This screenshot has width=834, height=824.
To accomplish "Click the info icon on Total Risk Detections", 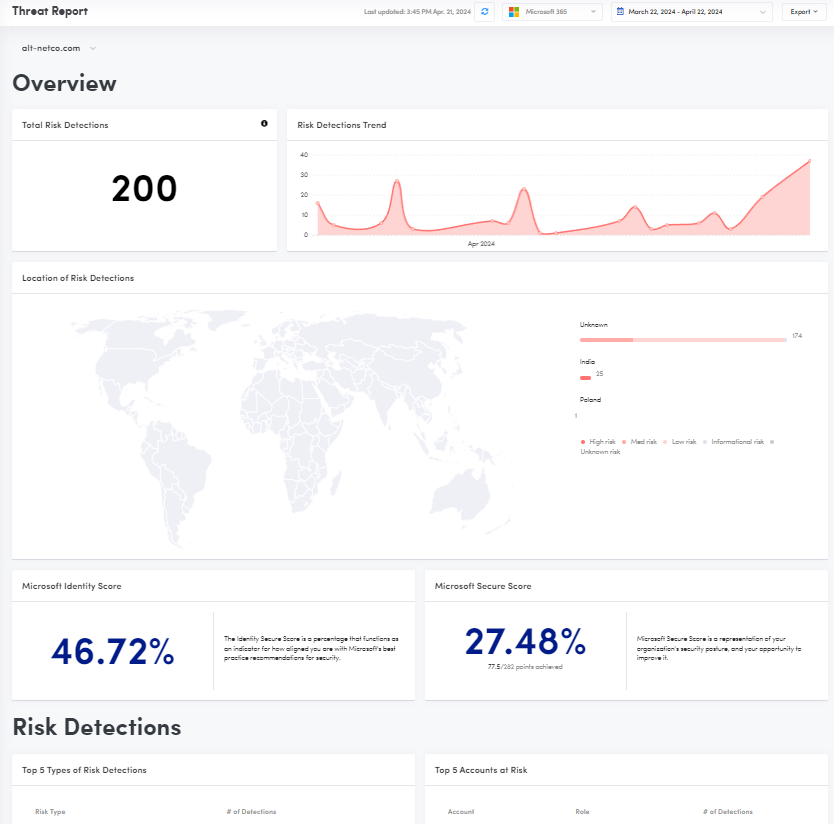I will [x=264, y=124].
